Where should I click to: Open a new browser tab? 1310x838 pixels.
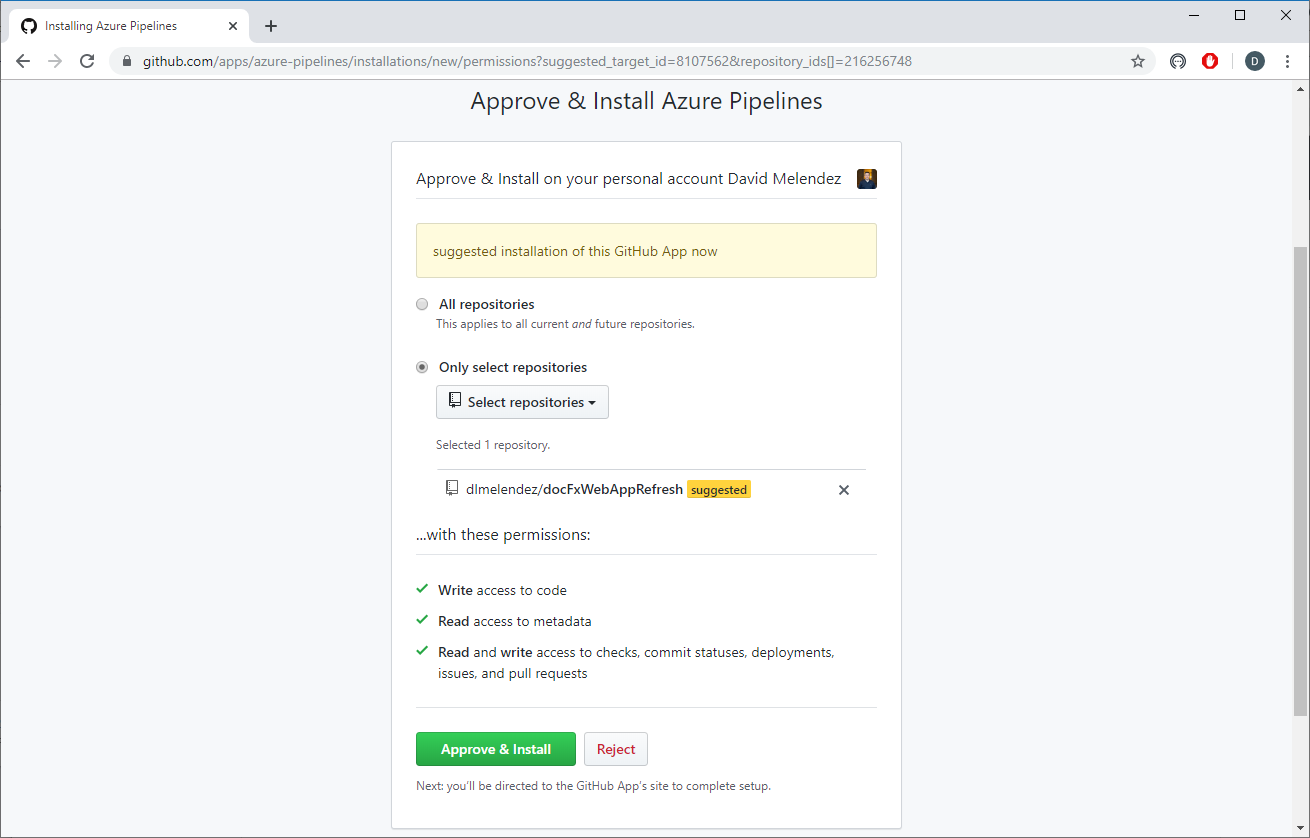(271, 26)
